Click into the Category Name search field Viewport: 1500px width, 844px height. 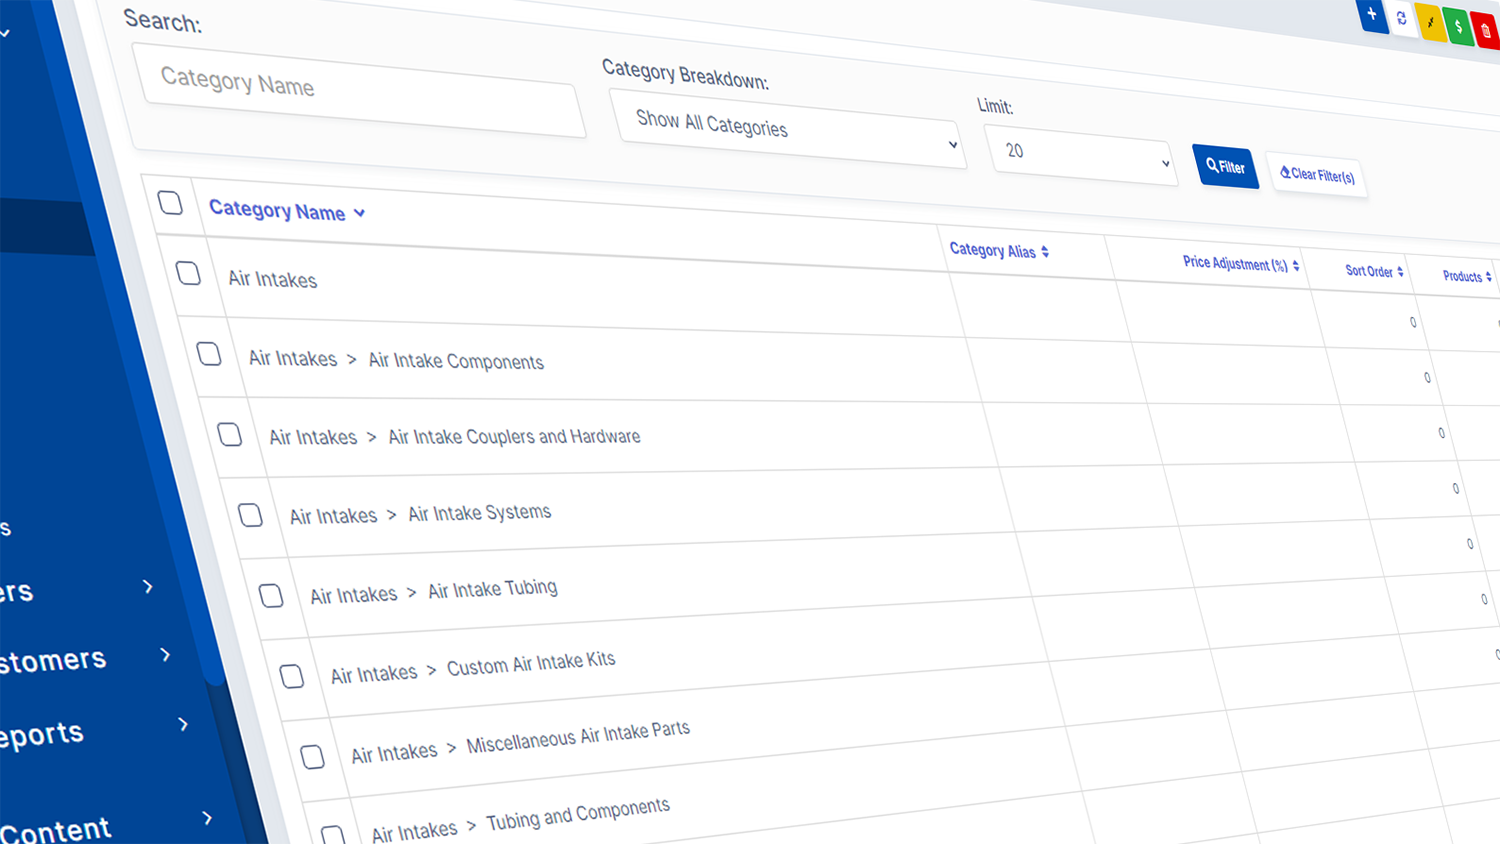coord(360,90)
